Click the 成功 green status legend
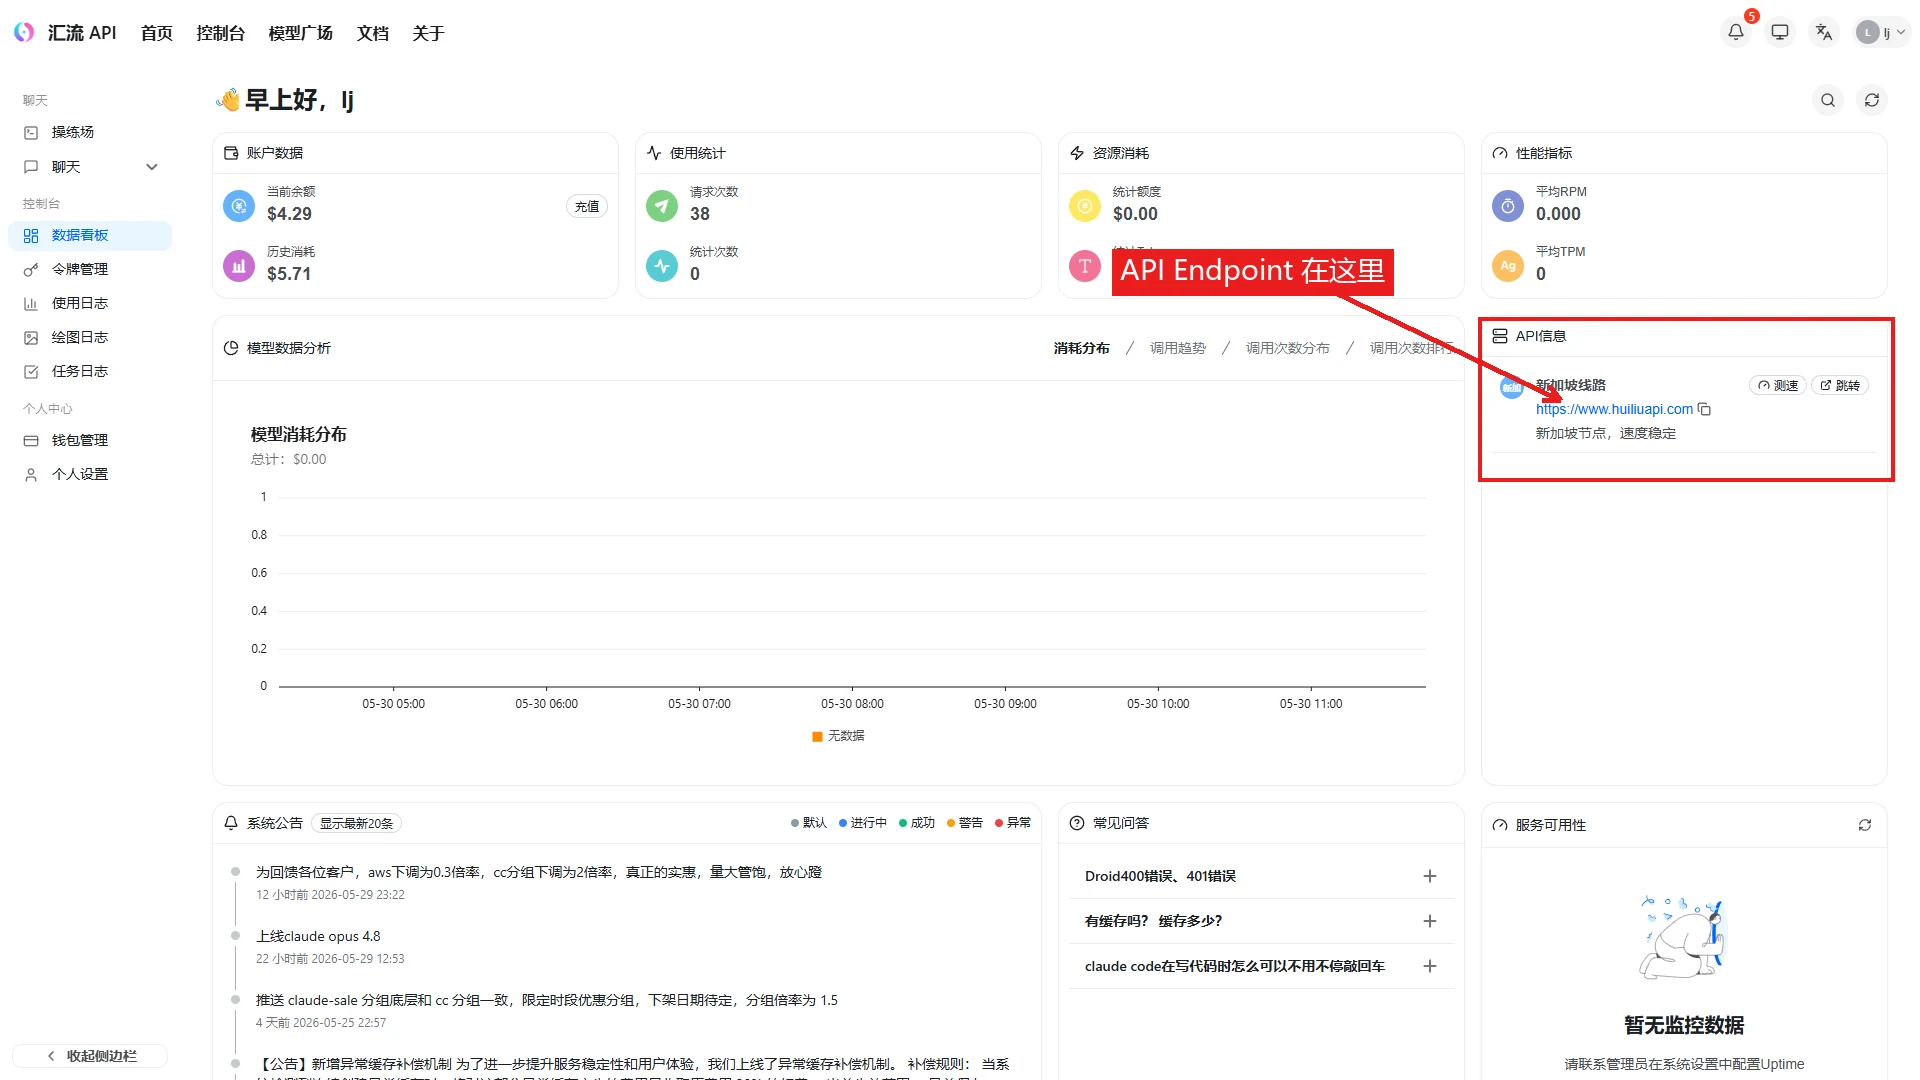 [x=917, y=823]
